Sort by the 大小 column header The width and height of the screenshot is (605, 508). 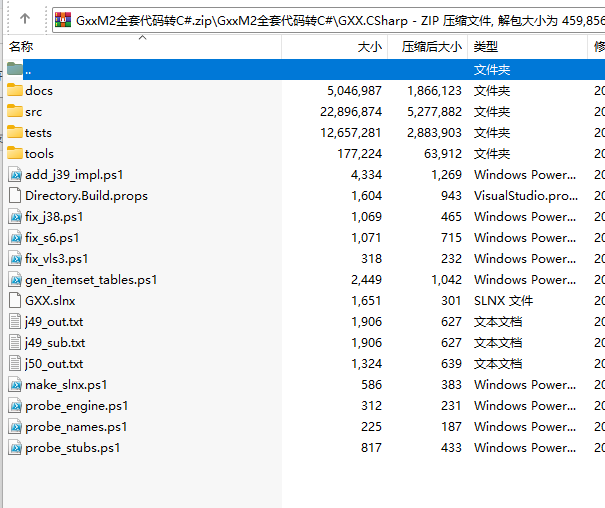tap(335, 47)
